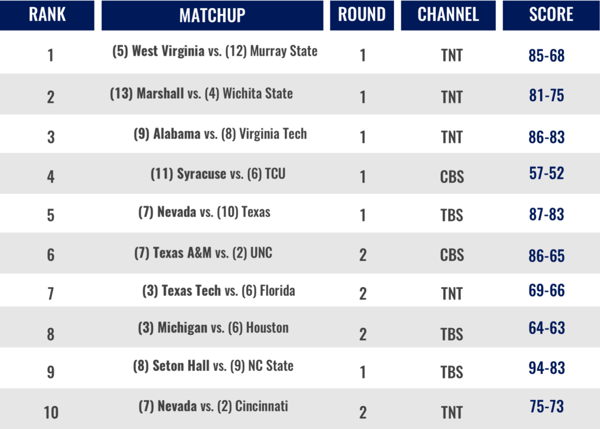The height and width of the screenshot is (429, 600).
Task: Click the CHANNEL column header
Action: 448,15
